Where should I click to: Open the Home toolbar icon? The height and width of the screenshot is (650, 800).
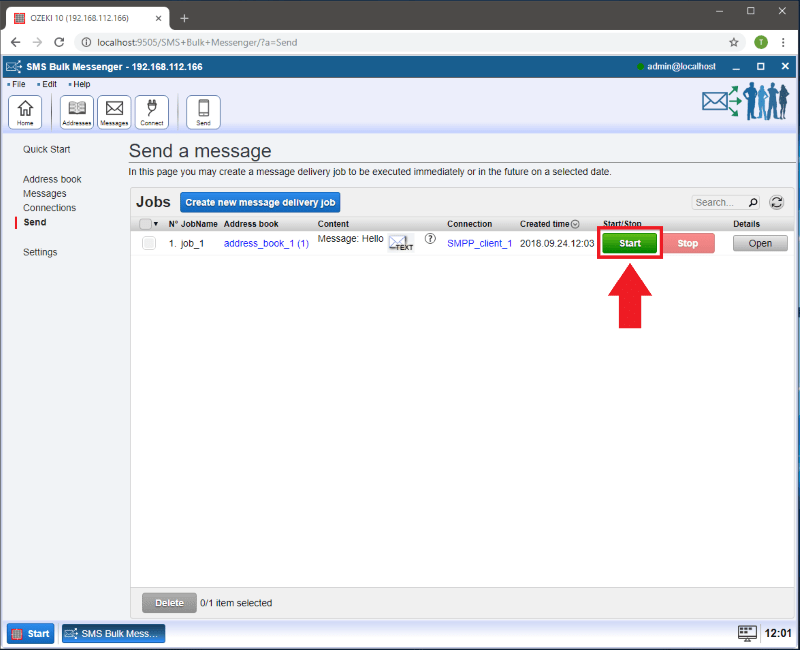point(25,112)
